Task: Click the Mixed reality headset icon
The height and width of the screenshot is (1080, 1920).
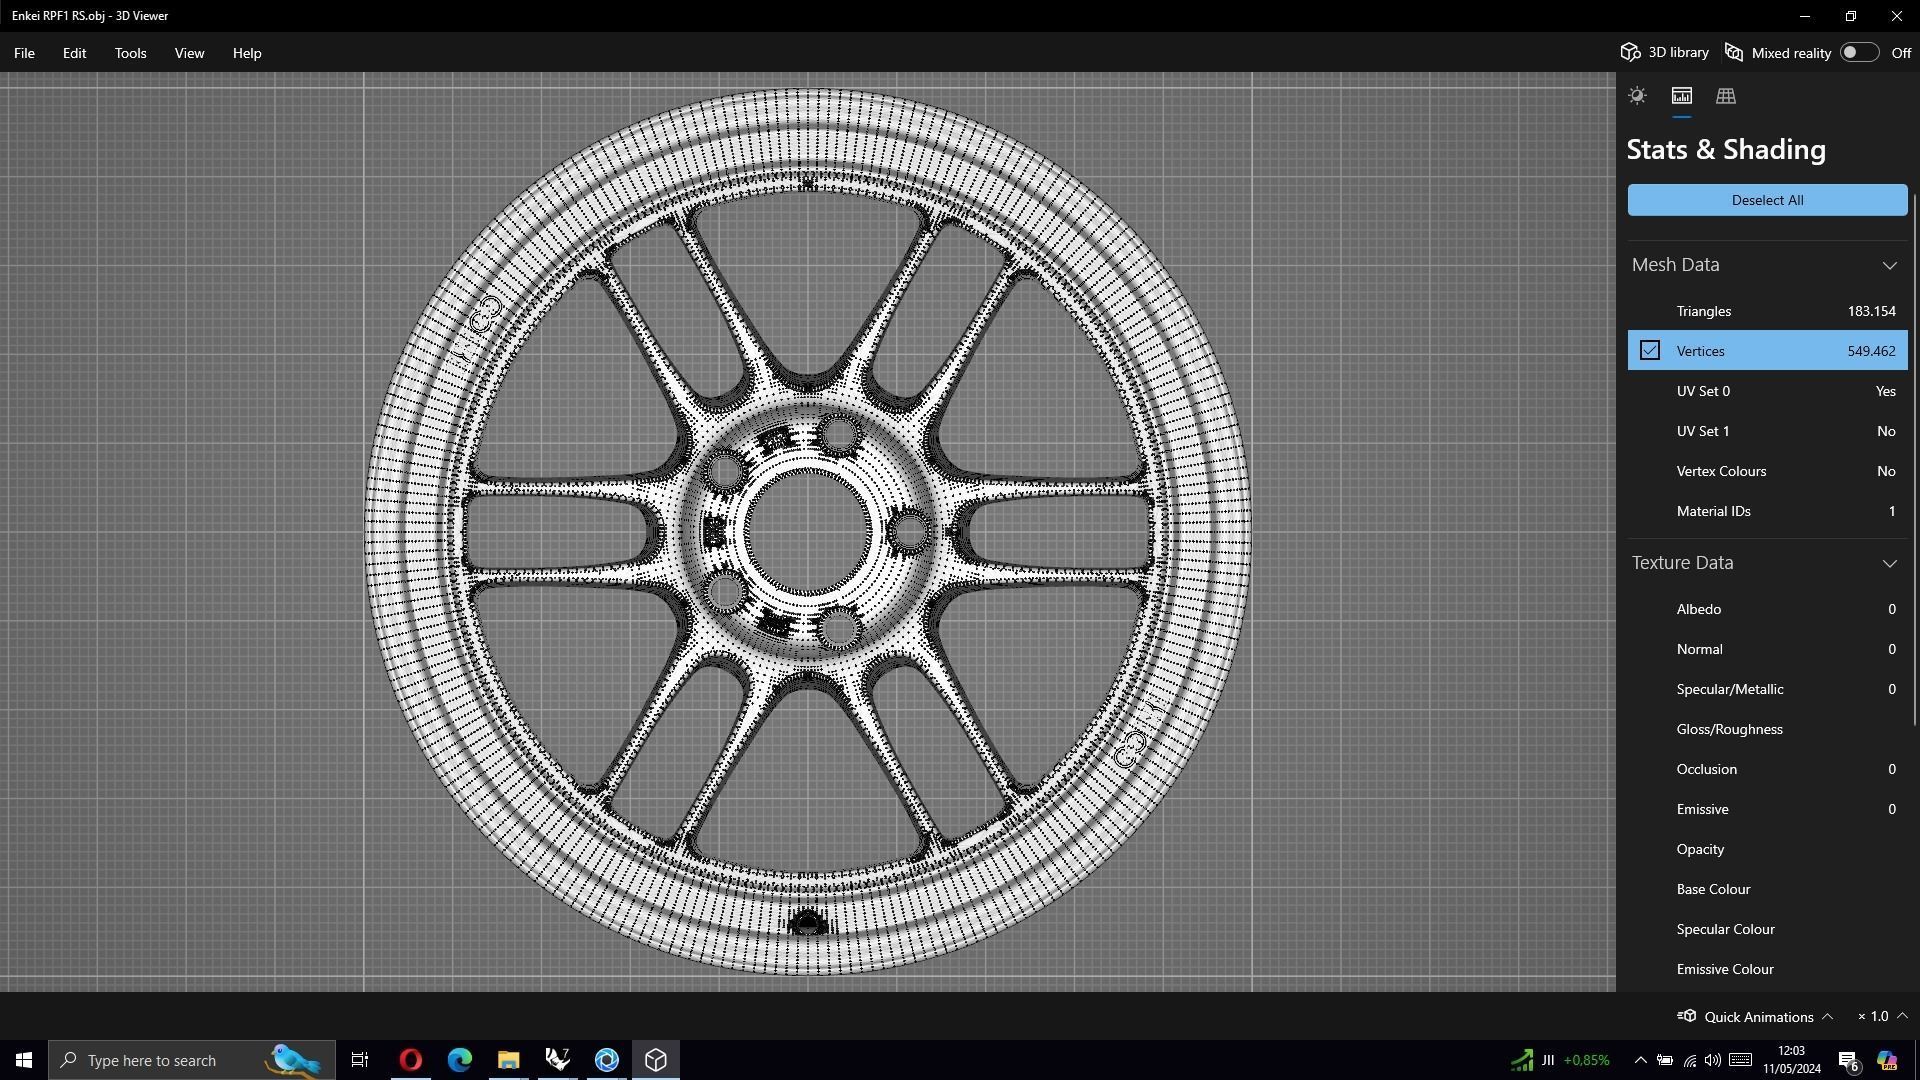Action: click(1734, 53)
